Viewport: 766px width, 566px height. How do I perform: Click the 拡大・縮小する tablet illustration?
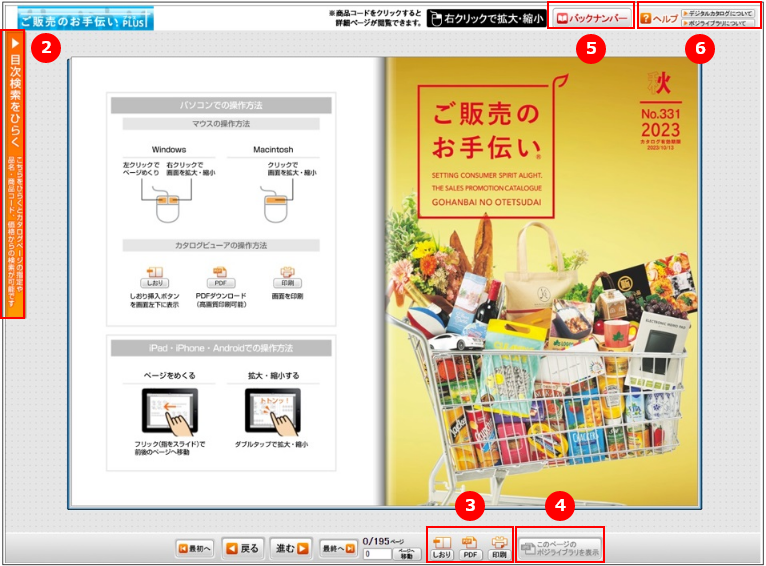pos(273,412)
